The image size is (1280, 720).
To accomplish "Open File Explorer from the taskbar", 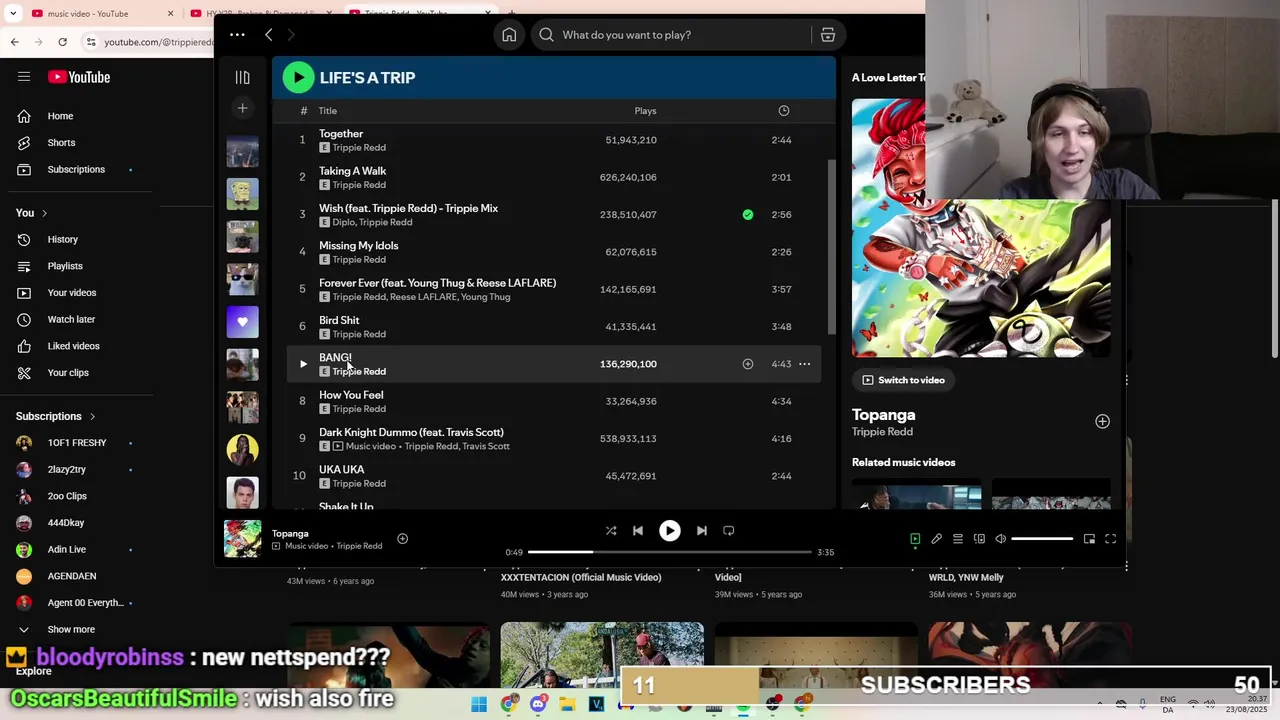I will pyautogui.click(x=567, y=705).
